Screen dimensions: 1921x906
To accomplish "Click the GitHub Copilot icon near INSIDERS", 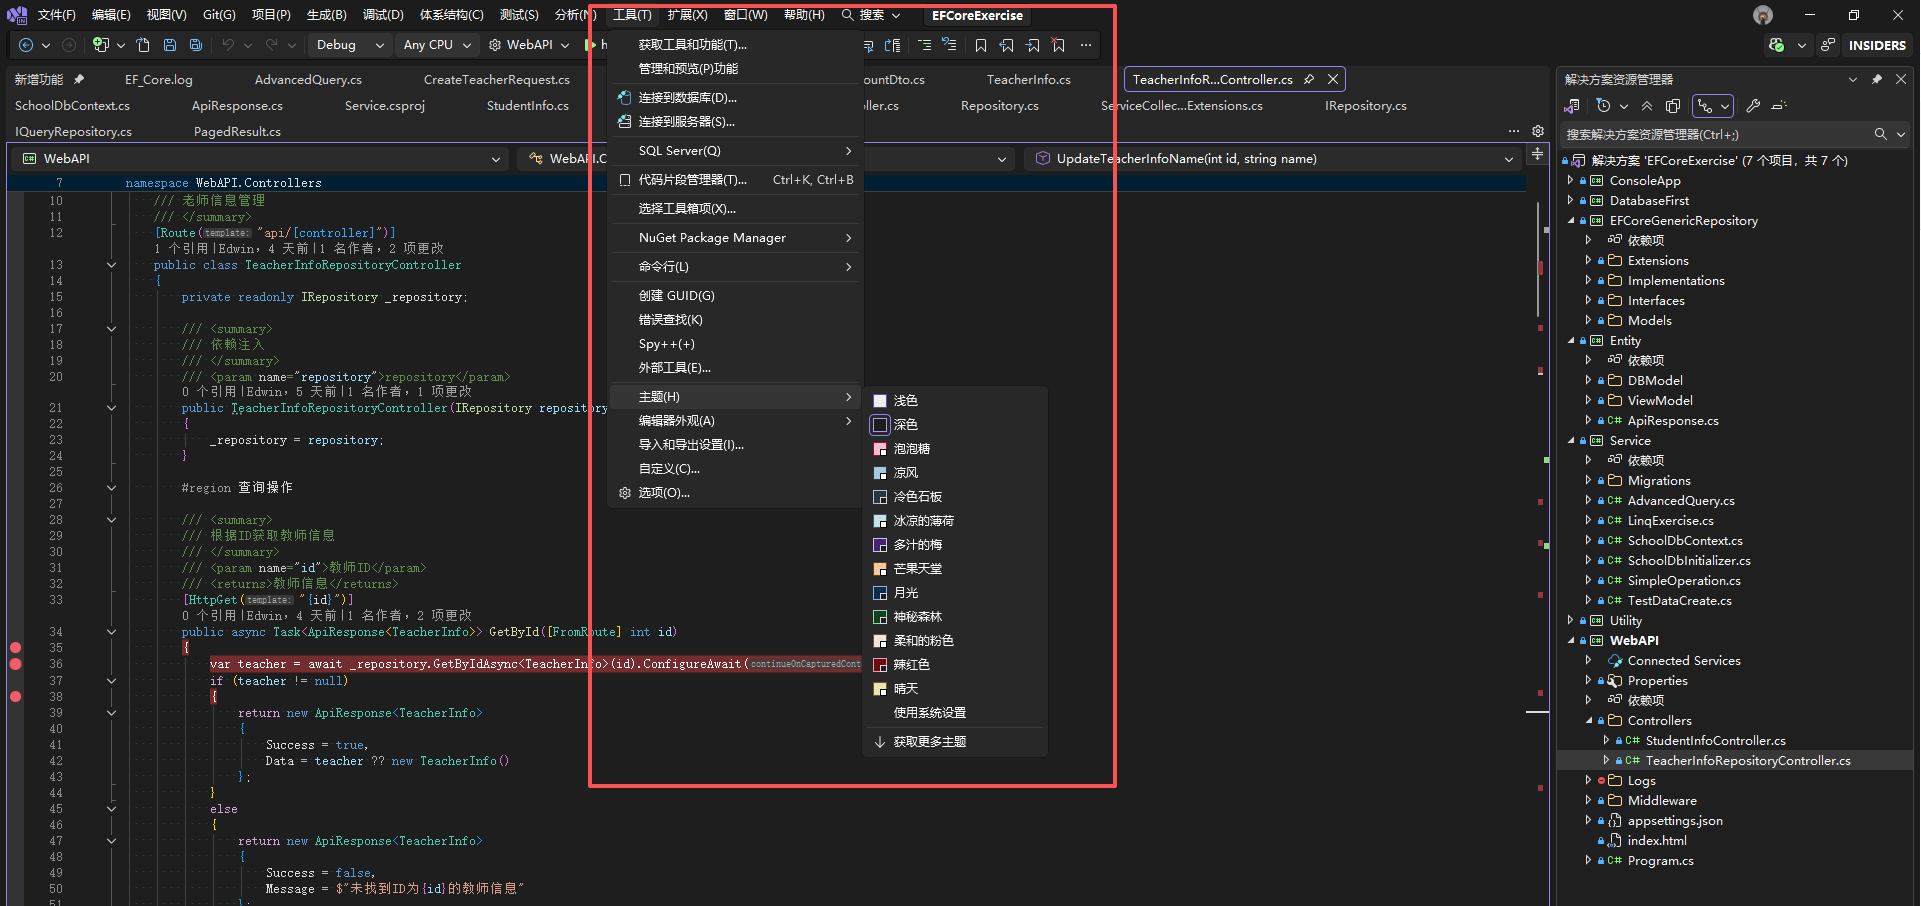I will click(x=1776, y=45).
